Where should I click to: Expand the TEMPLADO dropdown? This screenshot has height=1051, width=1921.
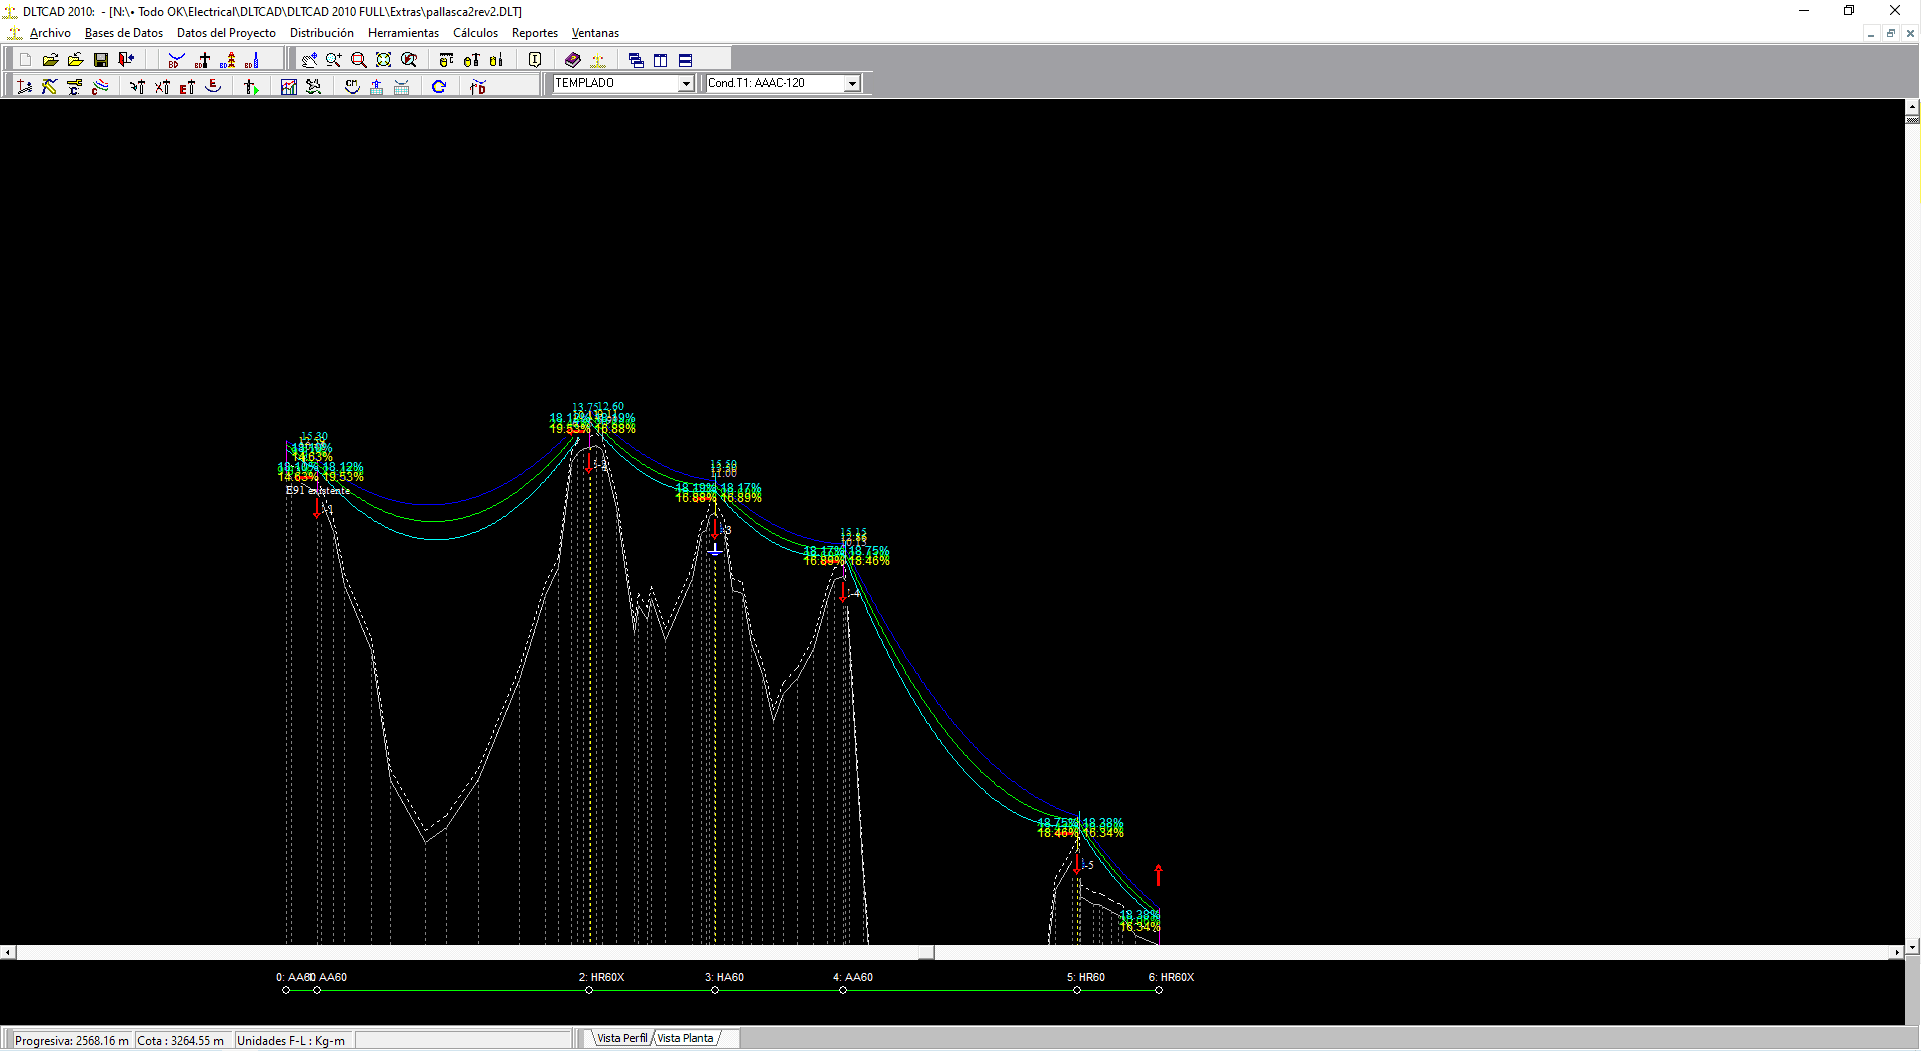(686, 84)
